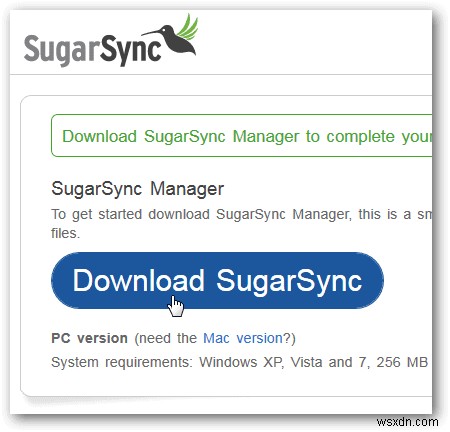
Task: Open the Mac version link
Action: [x=243, y=338]
